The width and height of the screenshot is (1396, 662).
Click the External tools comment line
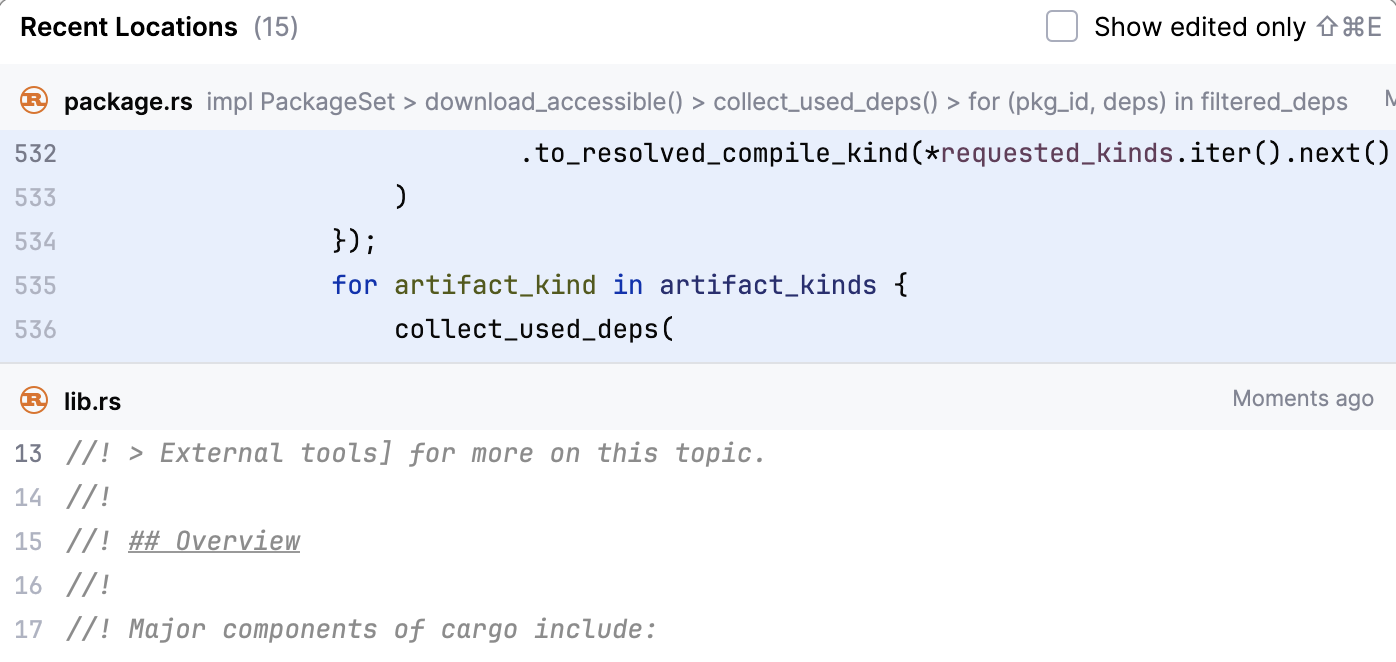coord(415,454)
